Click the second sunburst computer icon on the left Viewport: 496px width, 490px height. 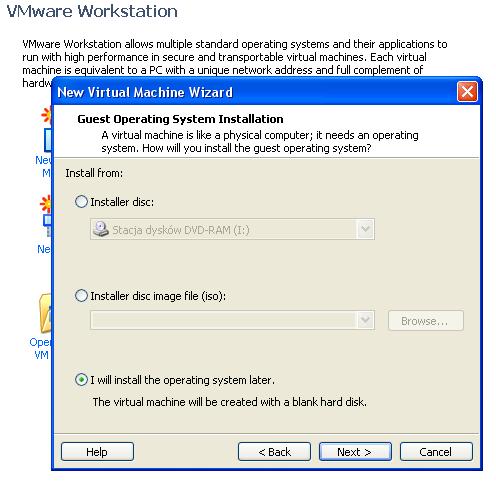pos(46,204)
